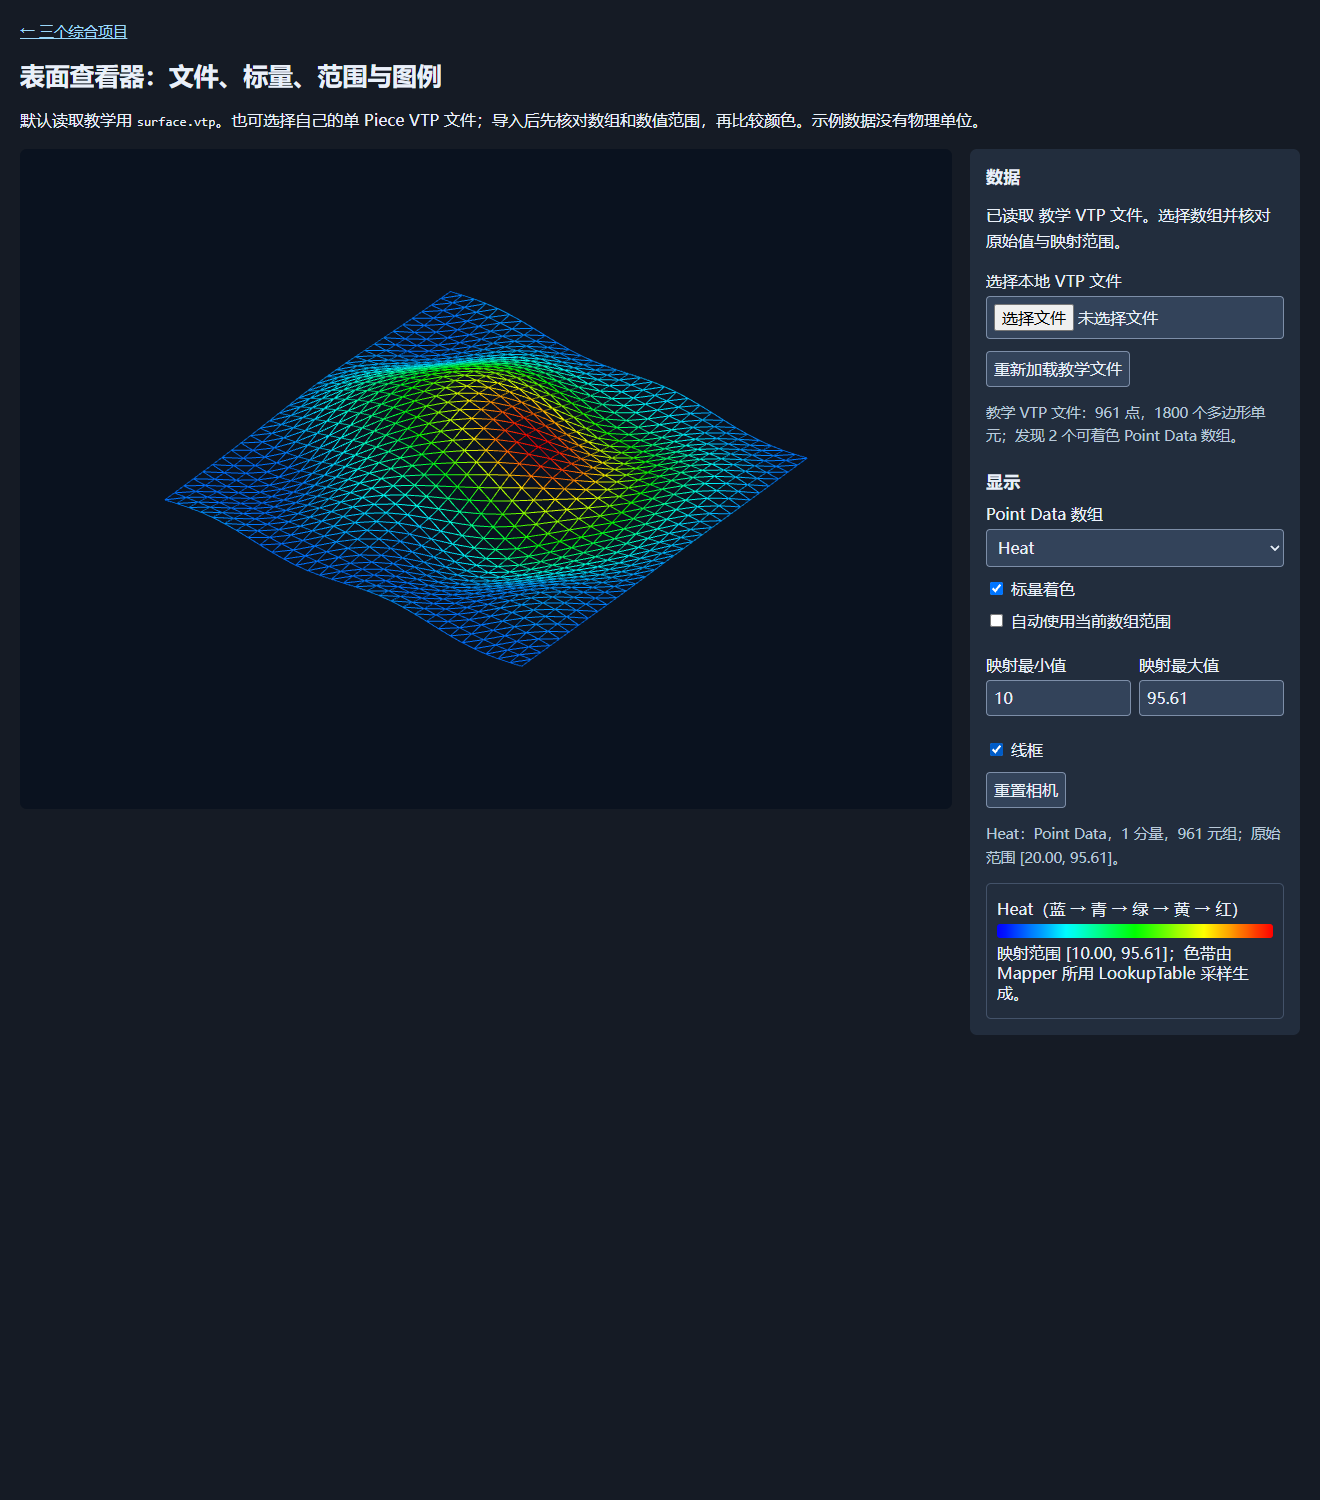Click the rainbow Heat color legend bar
1320x1500 pixels.
[1135, 931]
